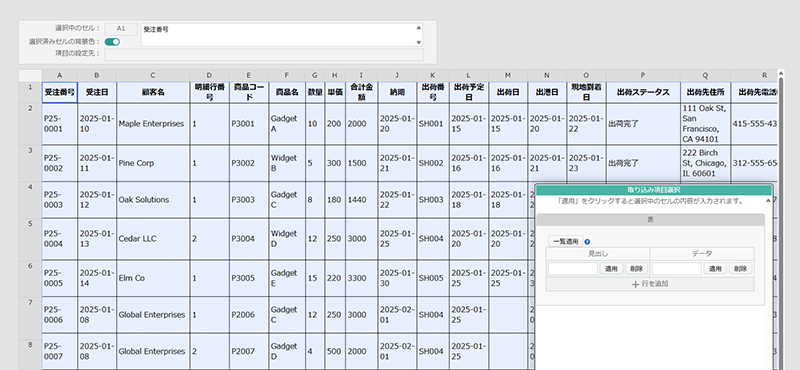Click the 項目の設定先 field

[x=264, y=55]
